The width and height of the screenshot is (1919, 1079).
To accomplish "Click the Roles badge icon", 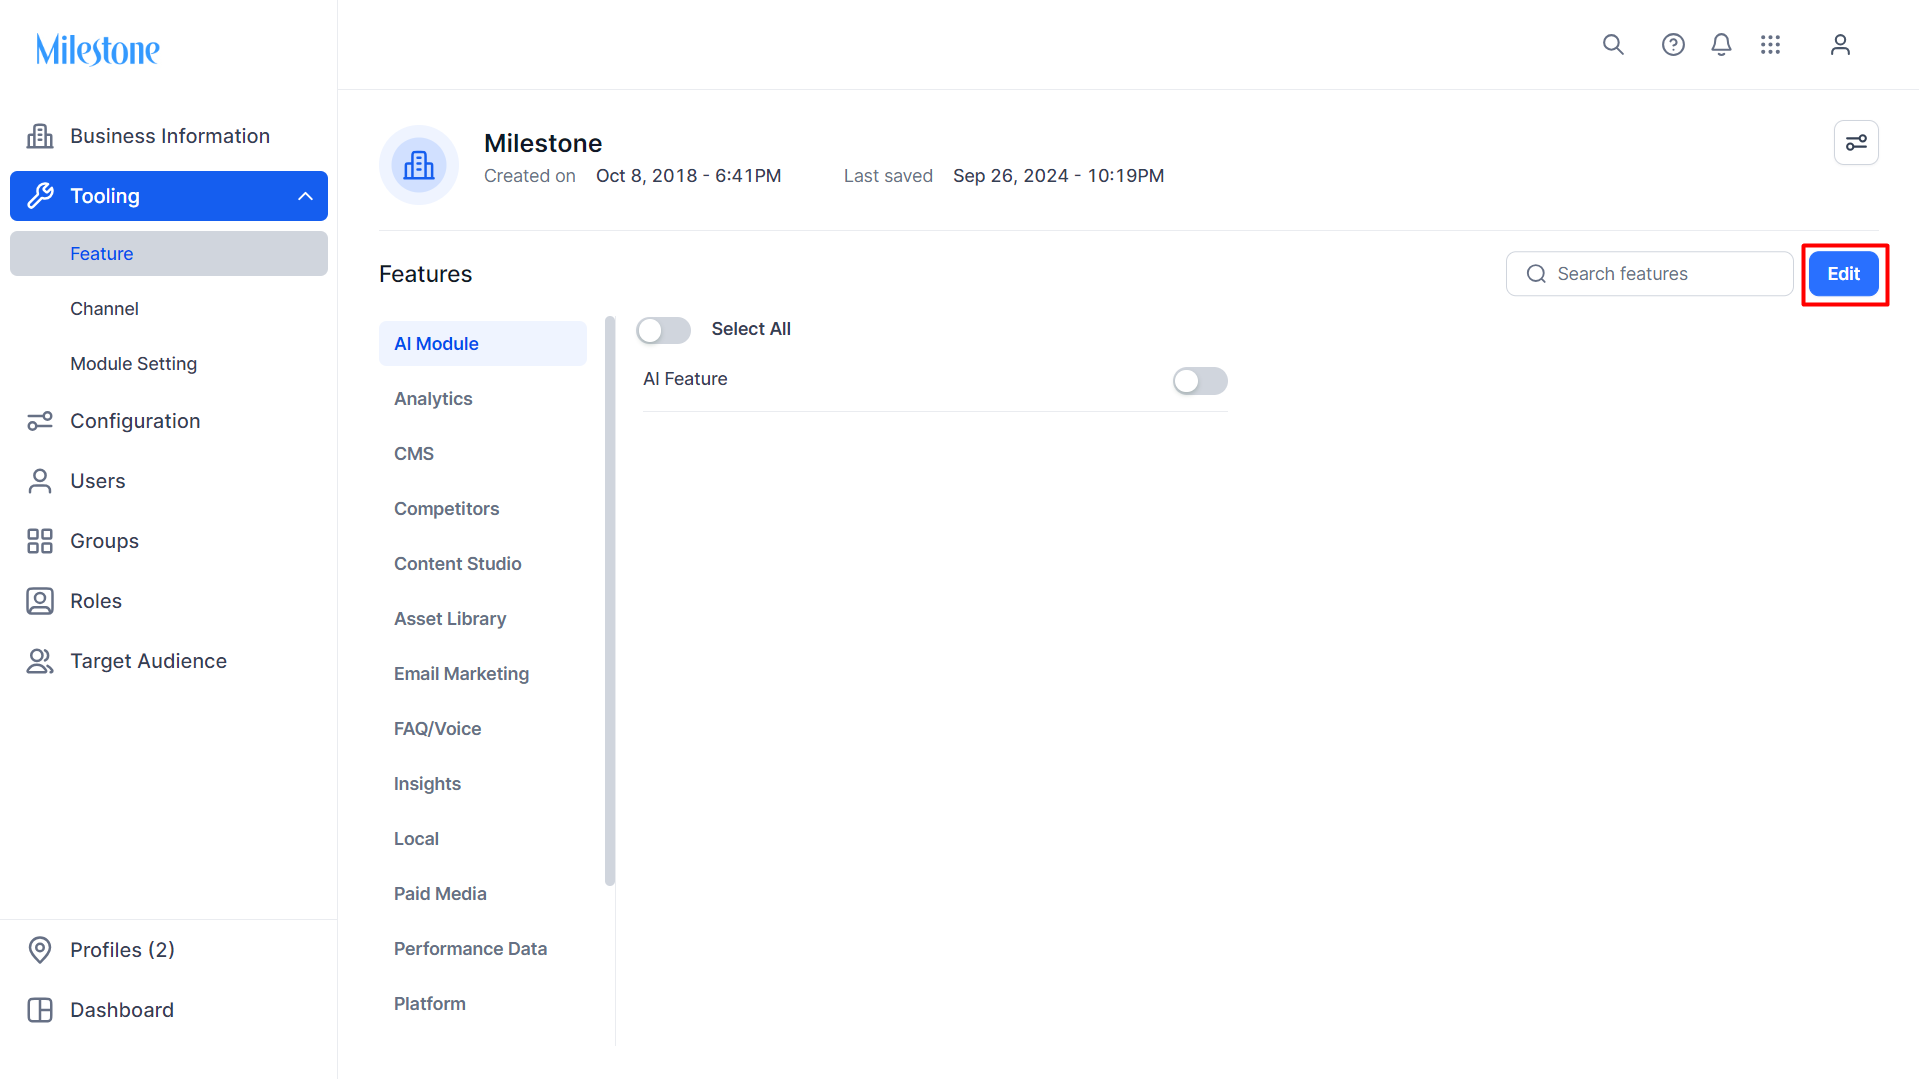I will point(40,601).
